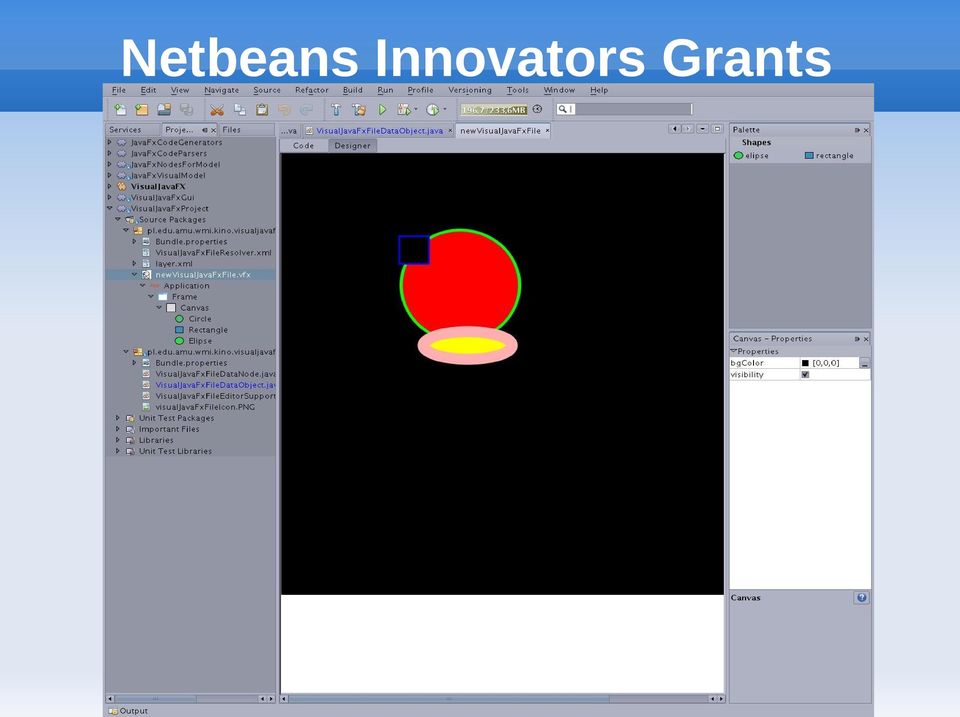Click the search magnifier icon
Screen dimensions: 960x717
[x=562, y=109]
